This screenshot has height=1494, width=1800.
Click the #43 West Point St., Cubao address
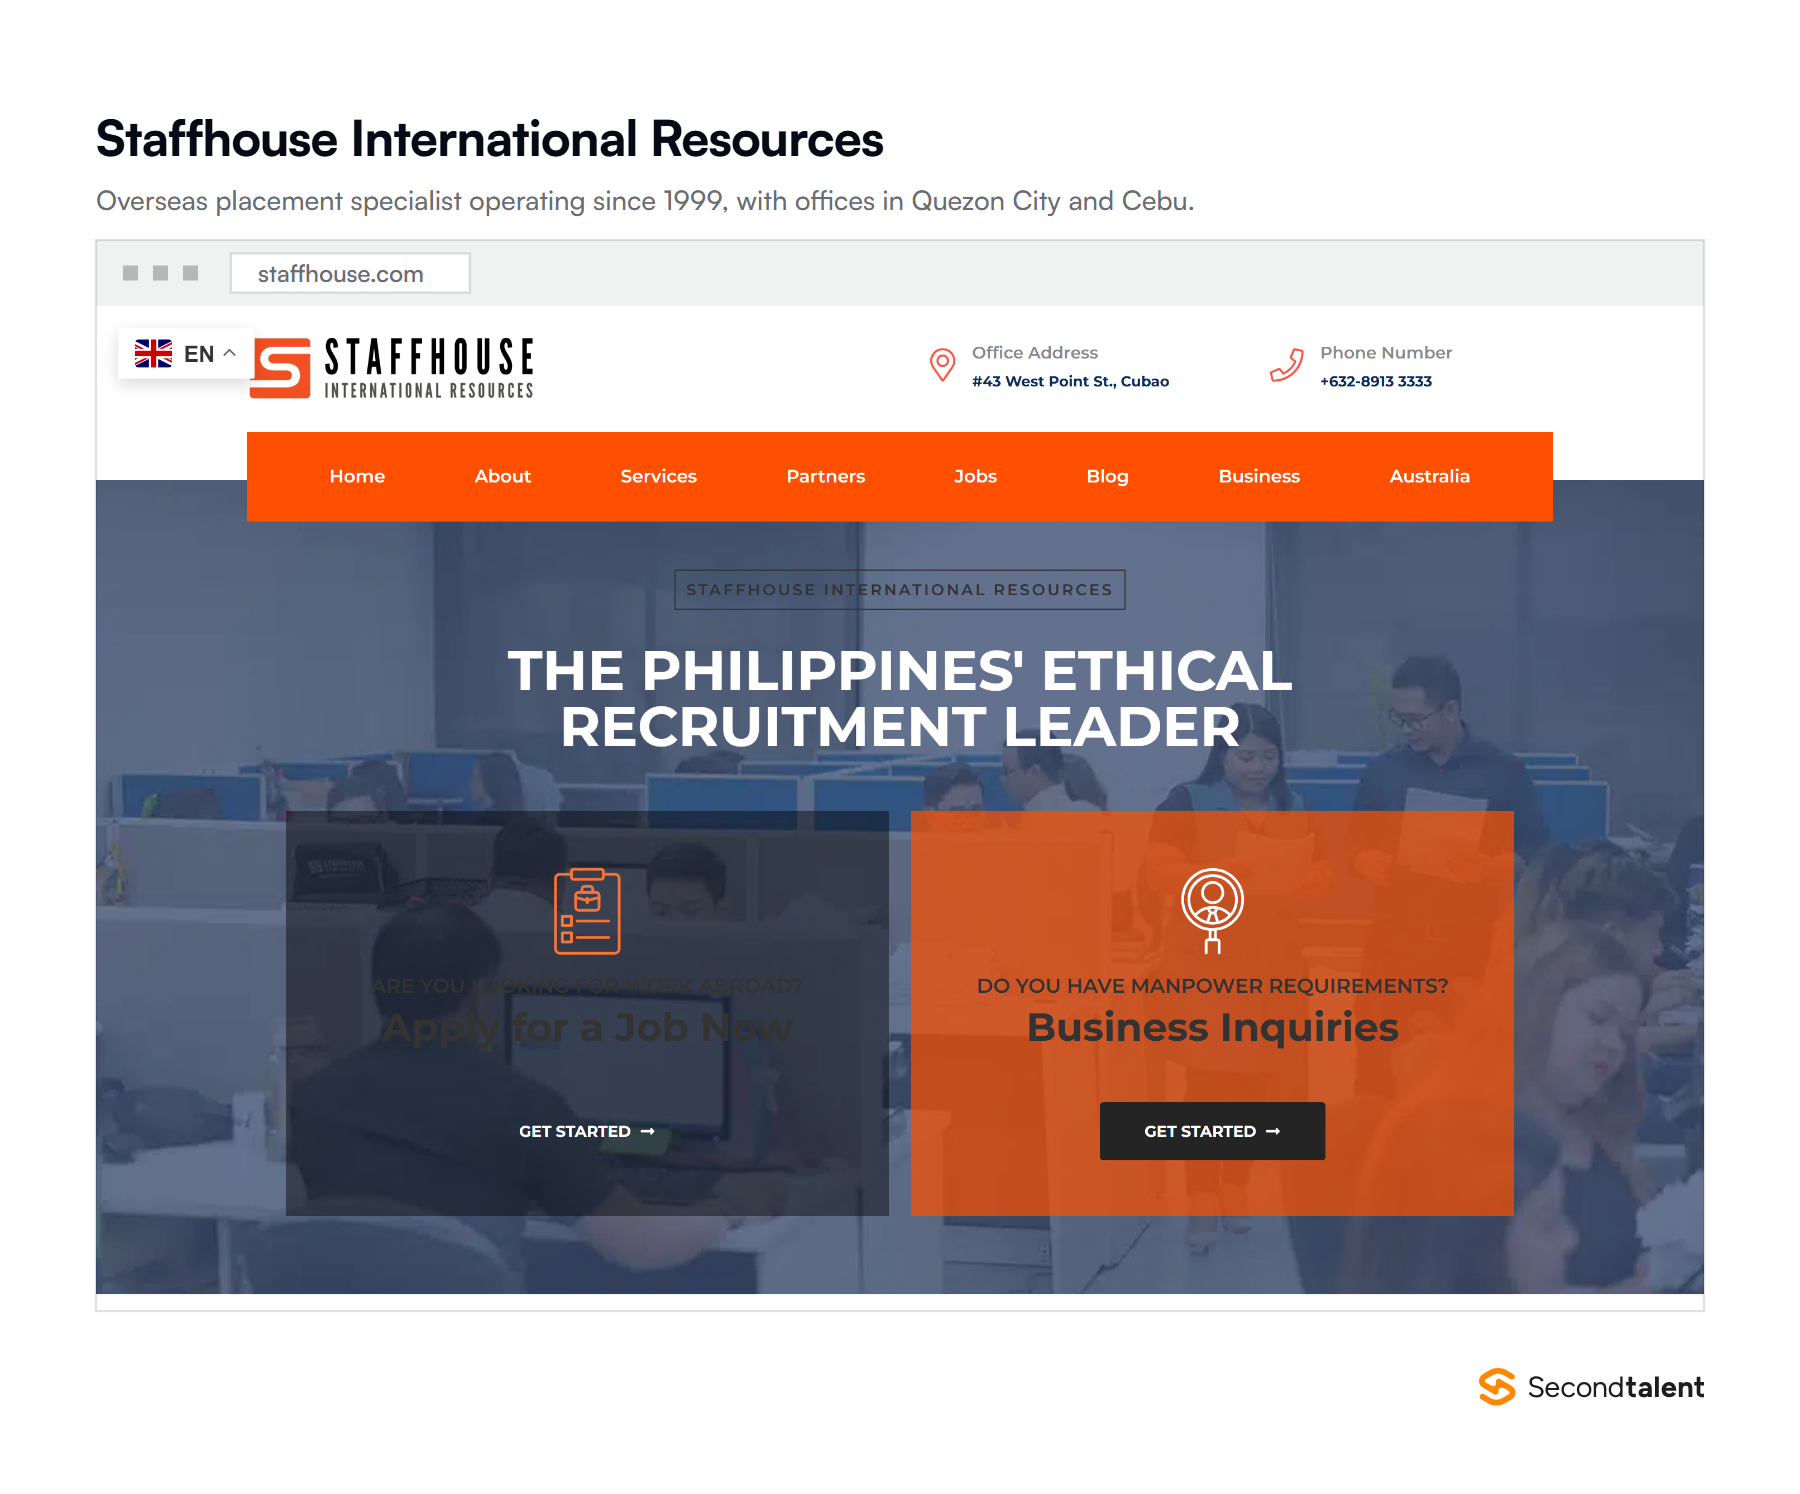1070,381
